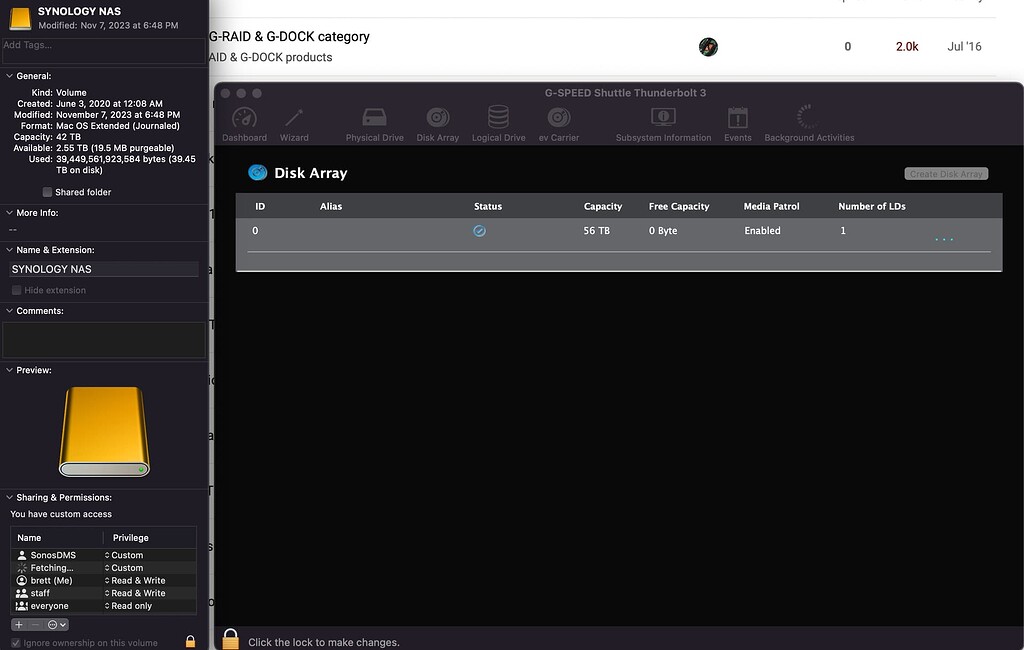Open the three-dot menu on disk array row
The image size is (1024, 650).
(943, 240)
